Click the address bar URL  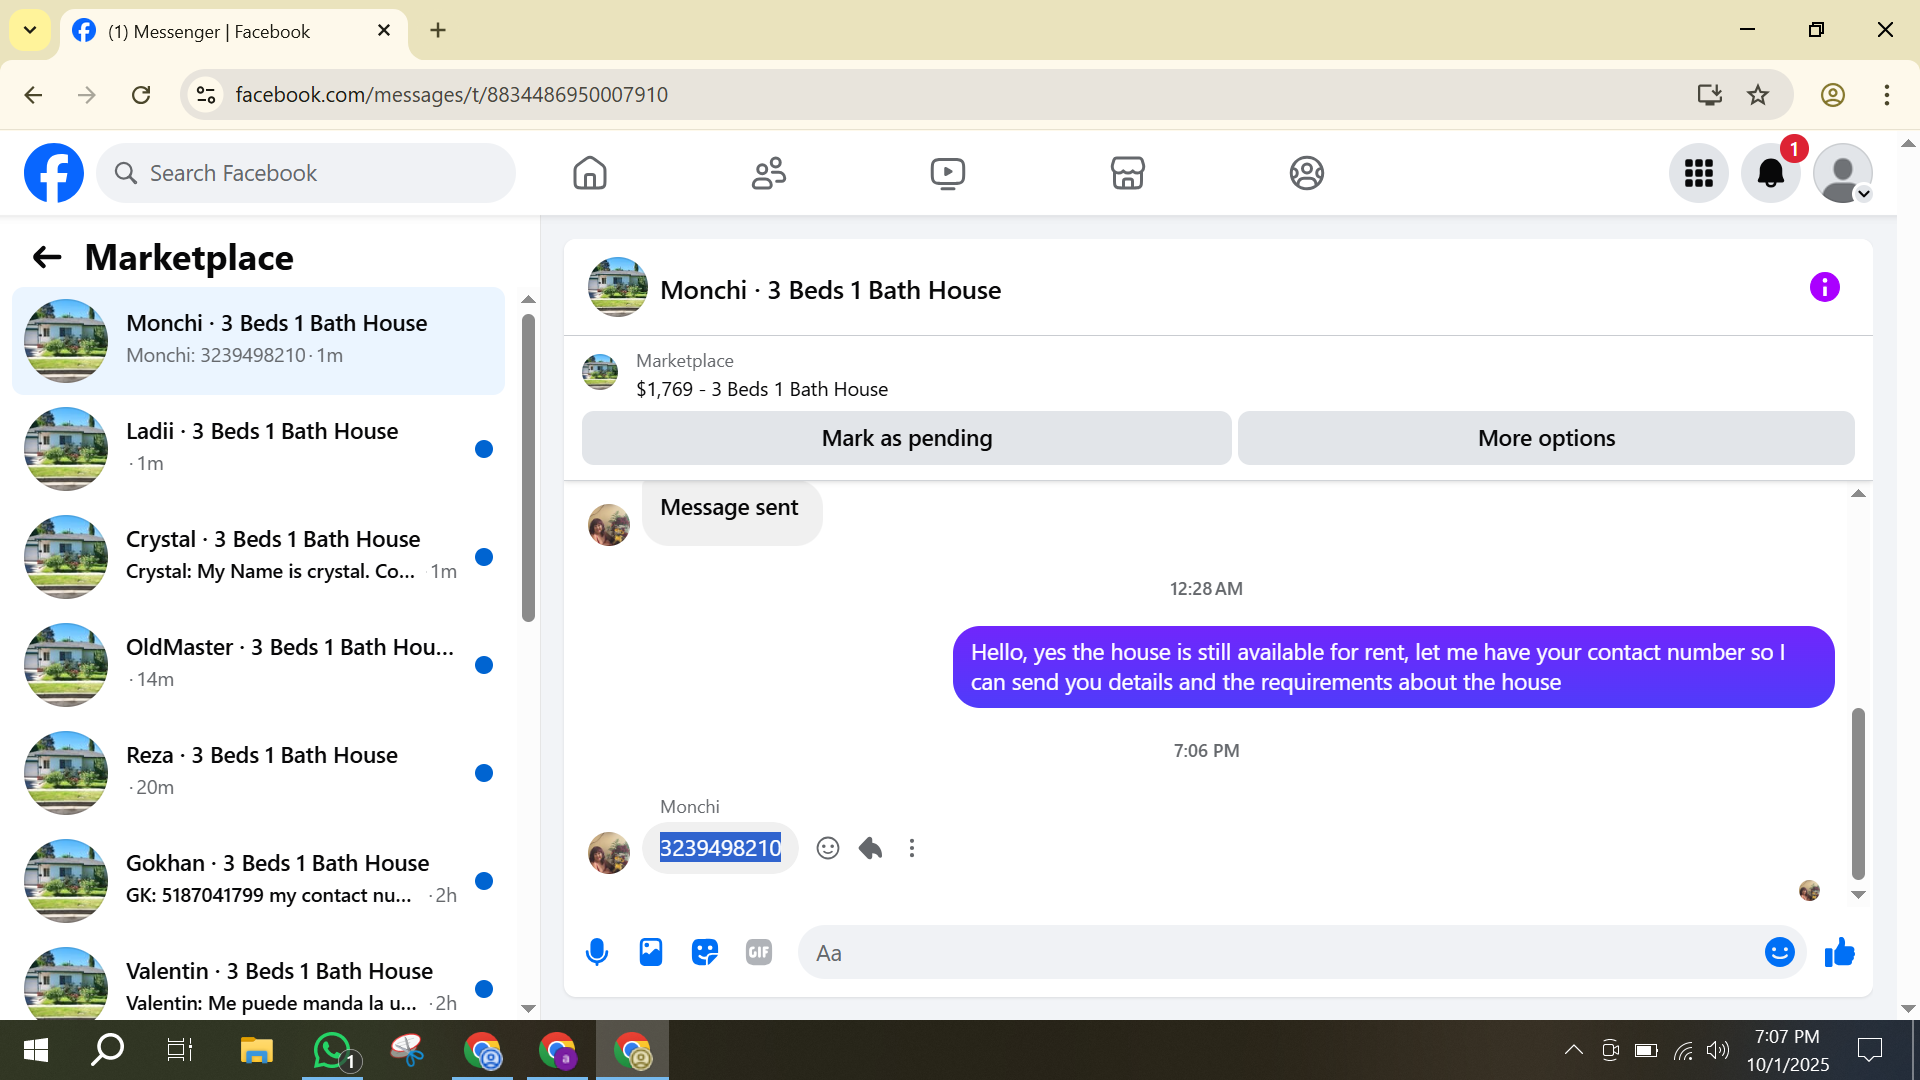[x=452, y=94]
